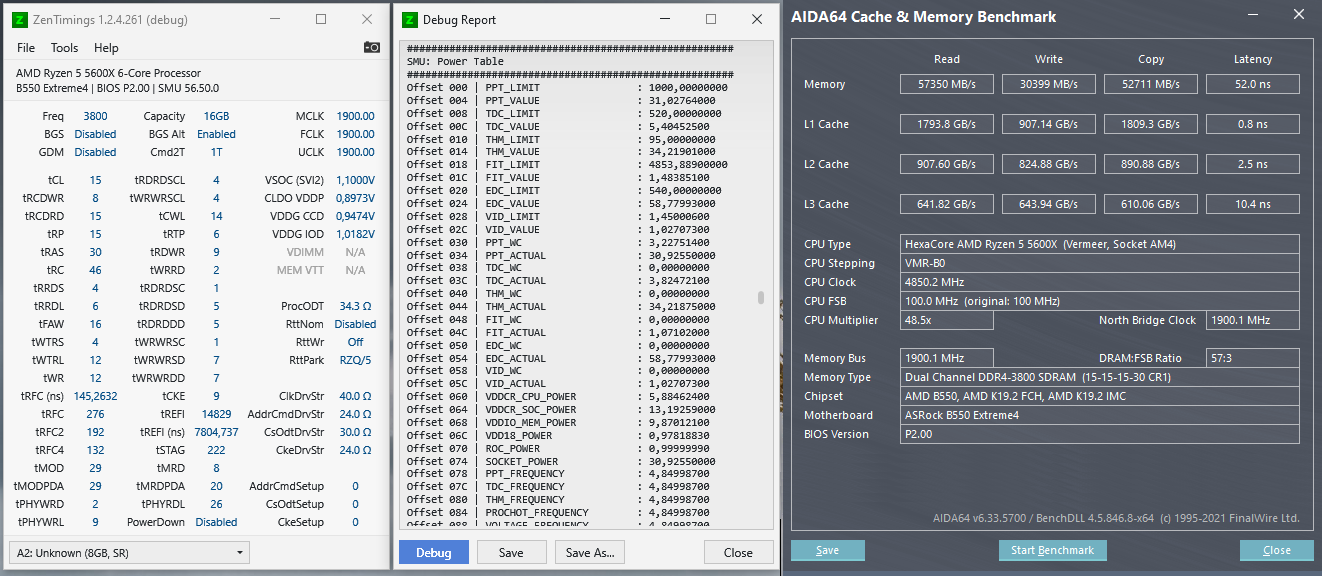Click the Debug button in Debug Report

tap(433, 552)
